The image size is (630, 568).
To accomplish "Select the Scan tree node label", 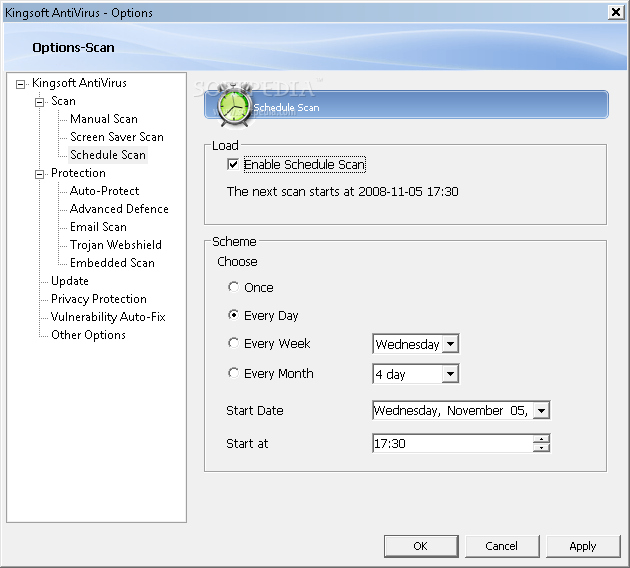I will tap(63, 101).
